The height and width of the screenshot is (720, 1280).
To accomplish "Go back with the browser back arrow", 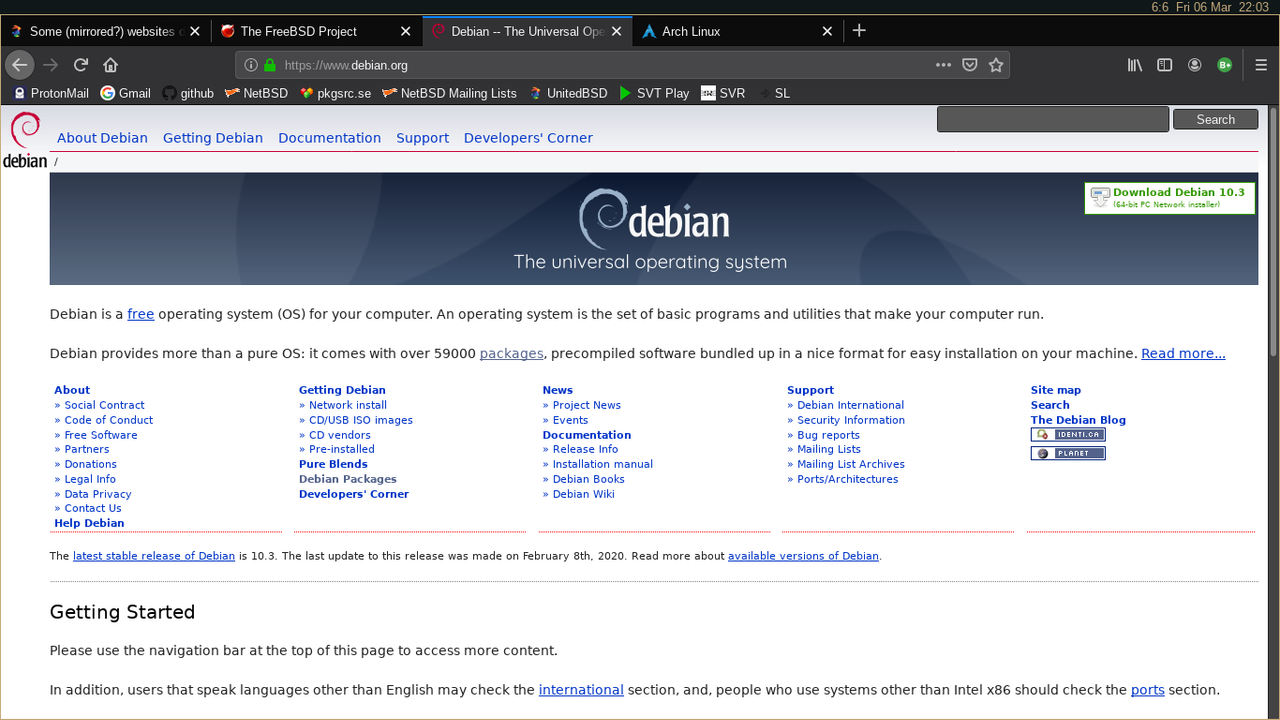I will 20,65.
